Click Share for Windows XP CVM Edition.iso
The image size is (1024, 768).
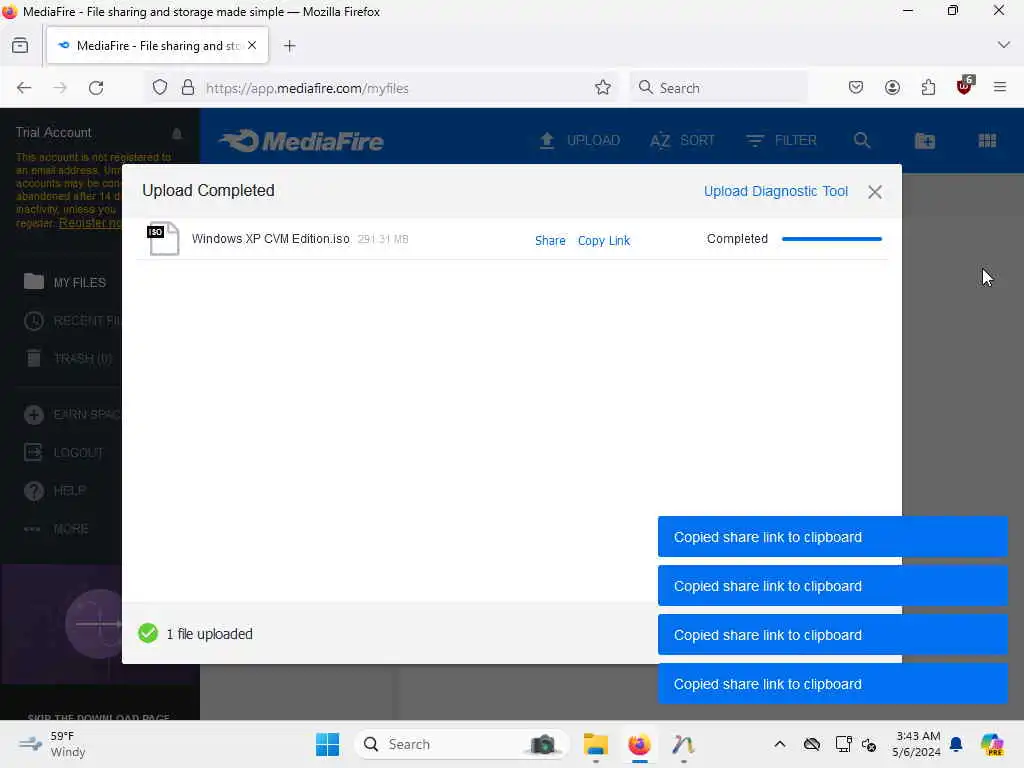pyautogui.click(x=550, y=240)
